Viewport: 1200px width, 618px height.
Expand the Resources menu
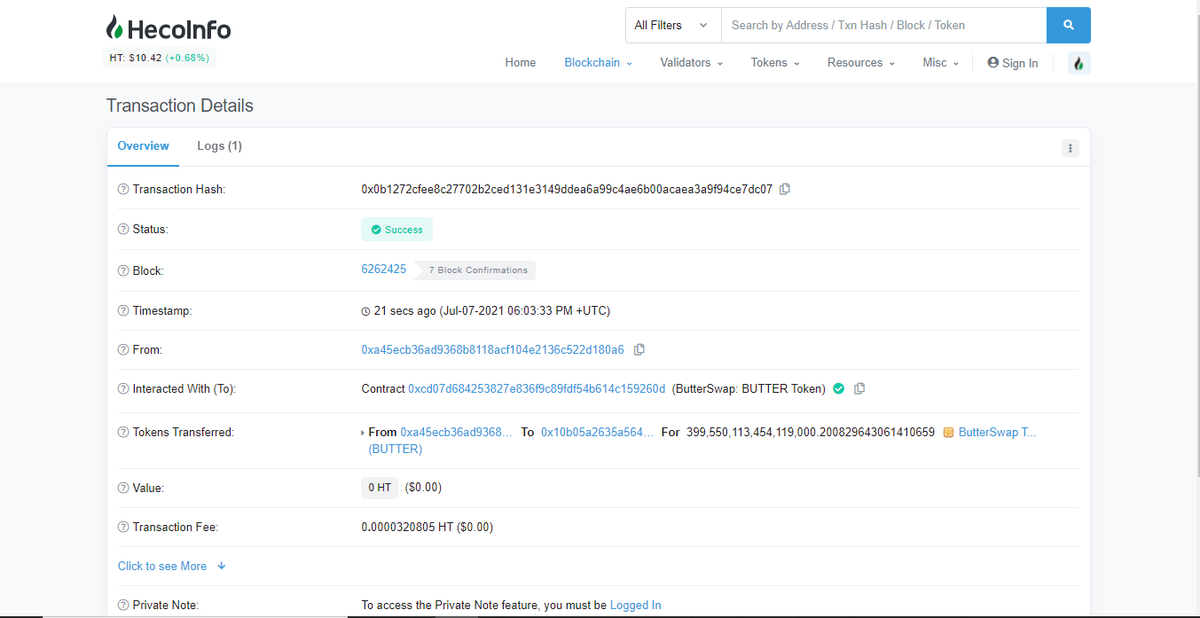coord(861,63)
